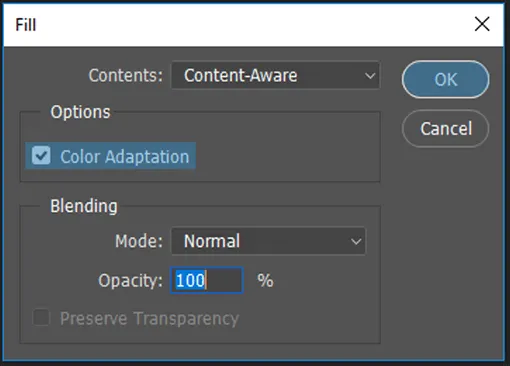510x366 pixels.
Task: Select the Options group heading
Action: pyautogui.click(x=80, y=112)
